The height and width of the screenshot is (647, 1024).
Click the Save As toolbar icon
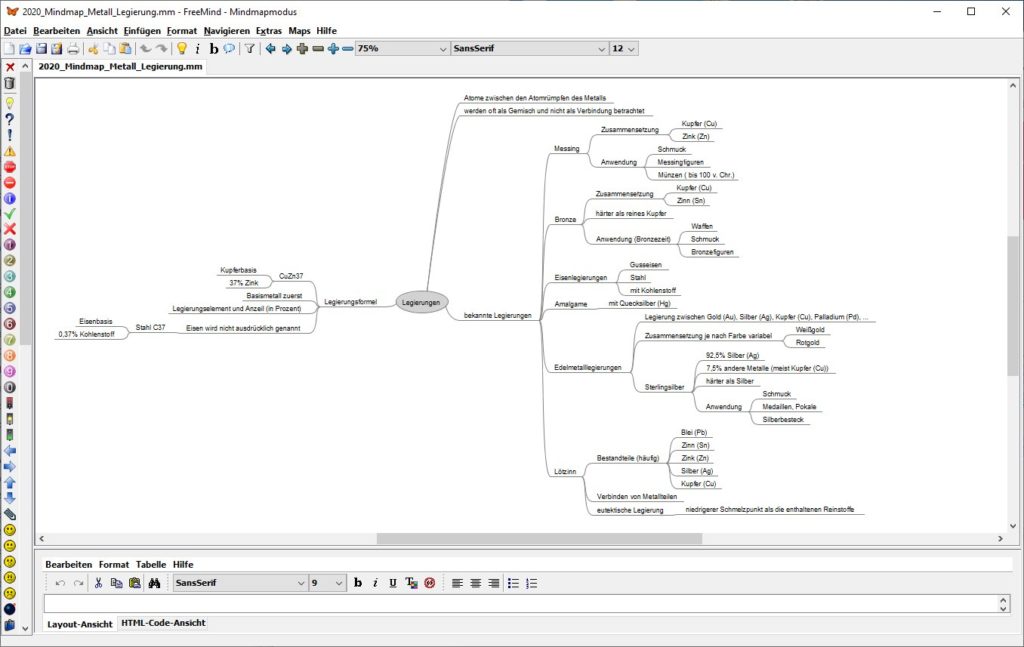(x=57, y=48)
